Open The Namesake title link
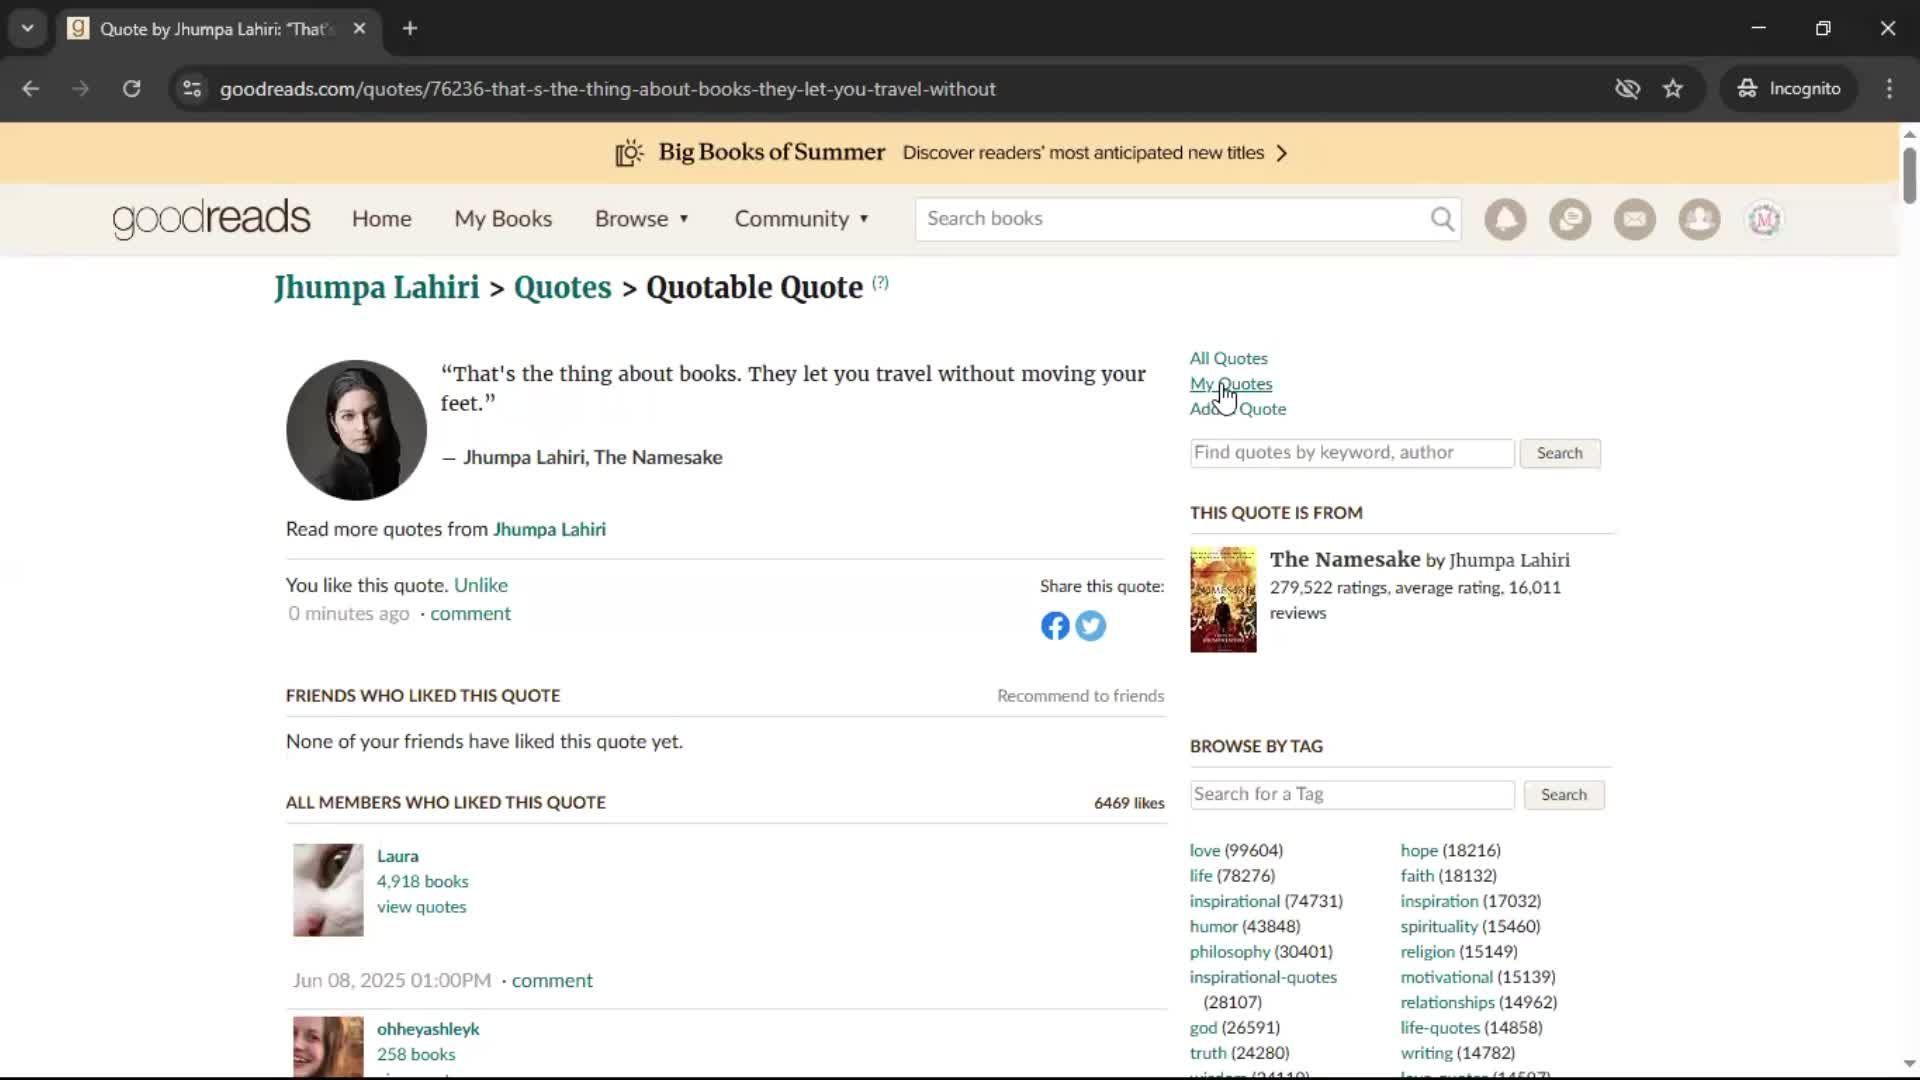Viewport: 1920px width, 1080px height. pyautogui.click(x=1345, y=559)
